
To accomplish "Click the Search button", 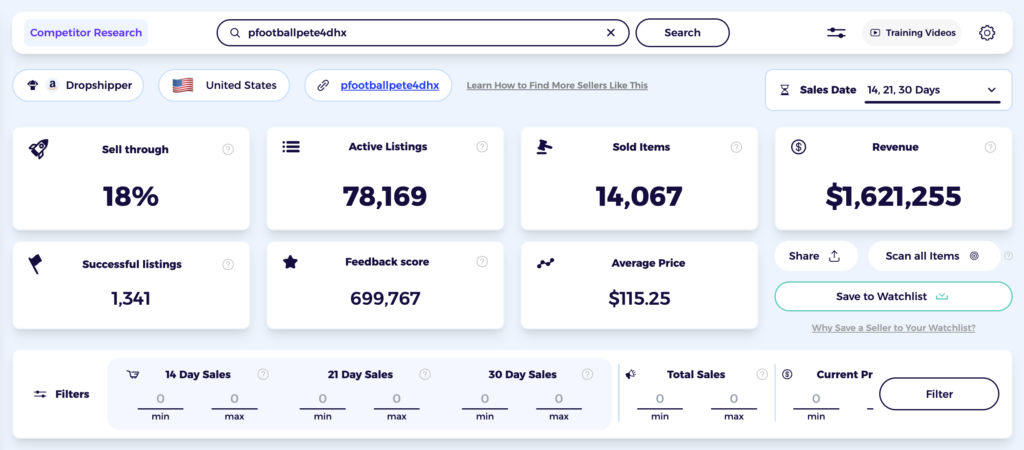I will point(682,33).
